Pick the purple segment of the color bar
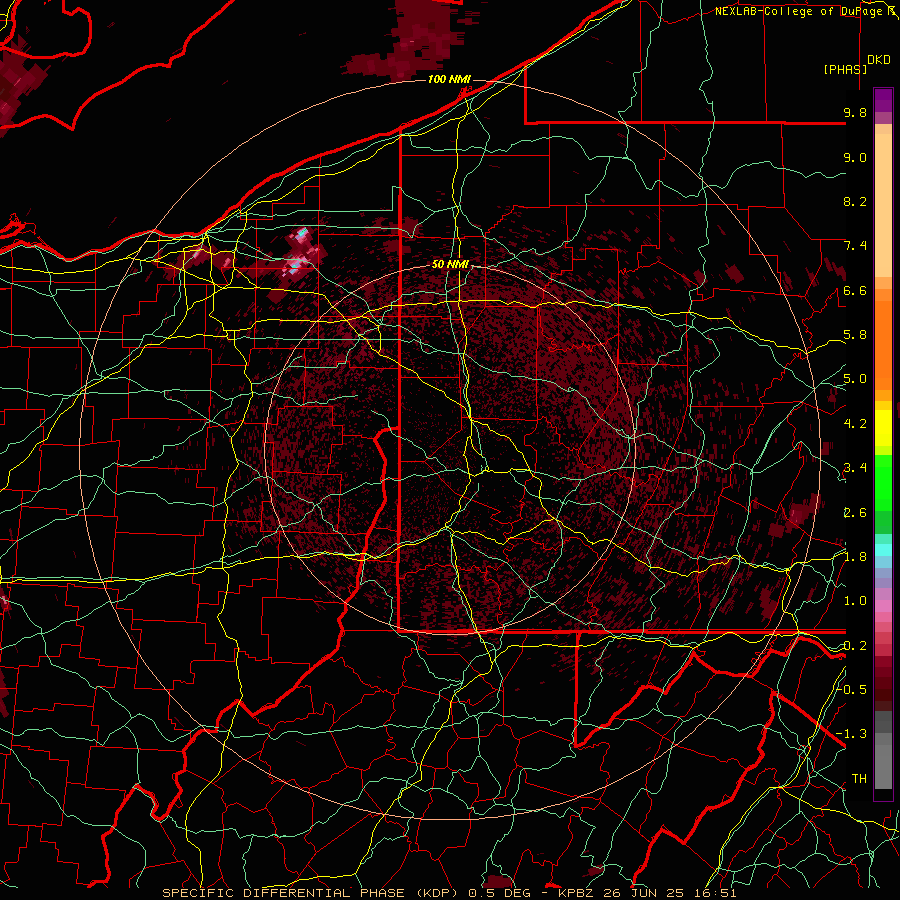 (x=883, y=100)
